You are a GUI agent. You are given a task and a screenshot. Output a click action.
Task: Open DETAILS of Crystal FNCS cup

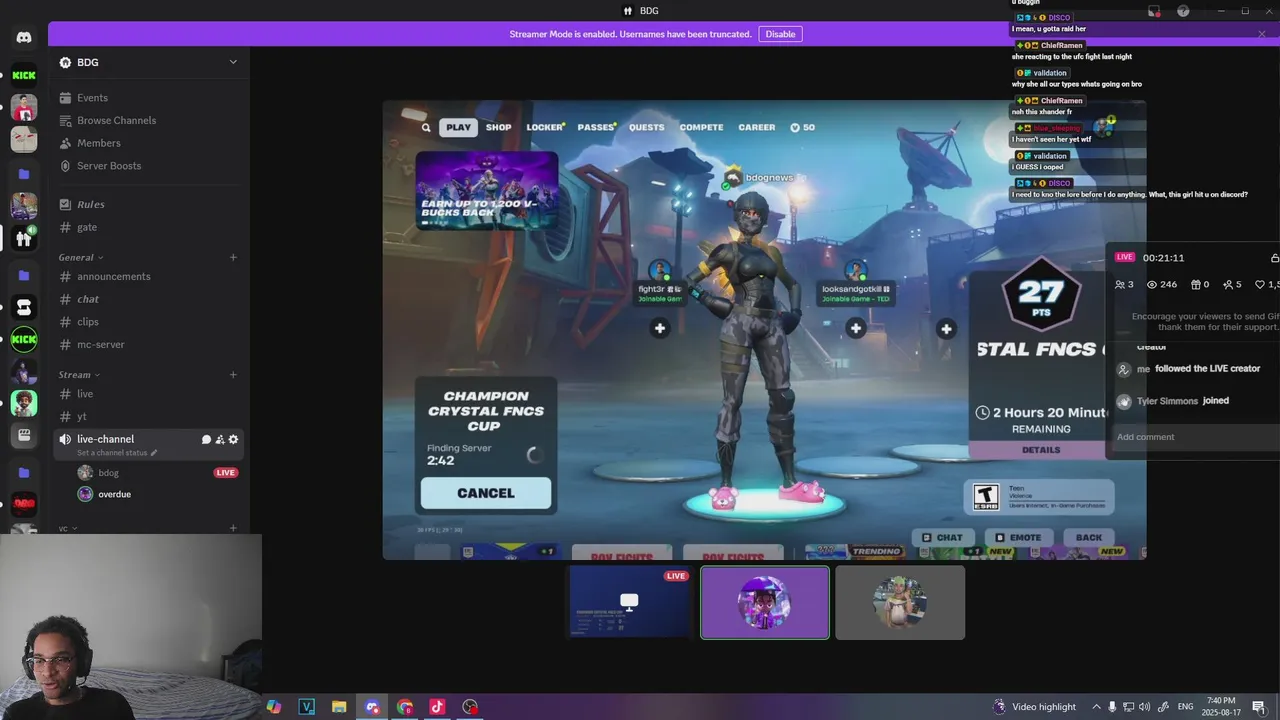pyautogui.click(x=1041, y=450)
